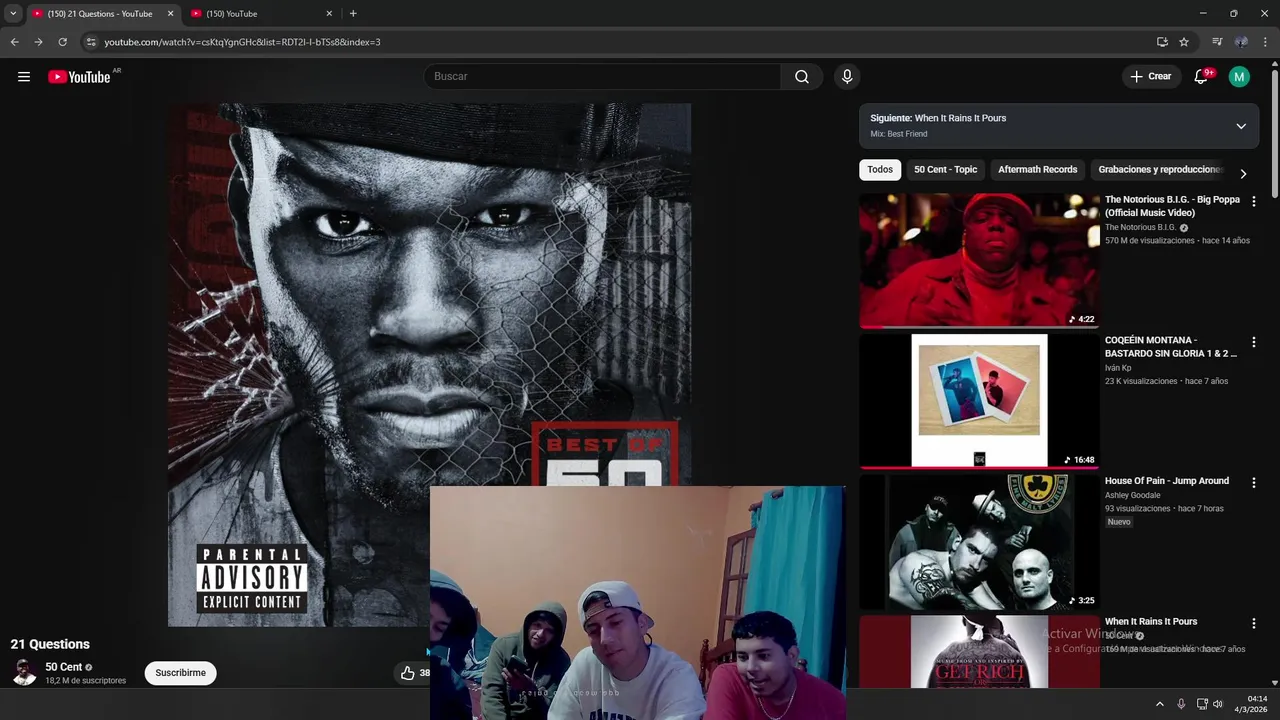
Task: Open Chrome three-dot menu
Action: 1265,42
